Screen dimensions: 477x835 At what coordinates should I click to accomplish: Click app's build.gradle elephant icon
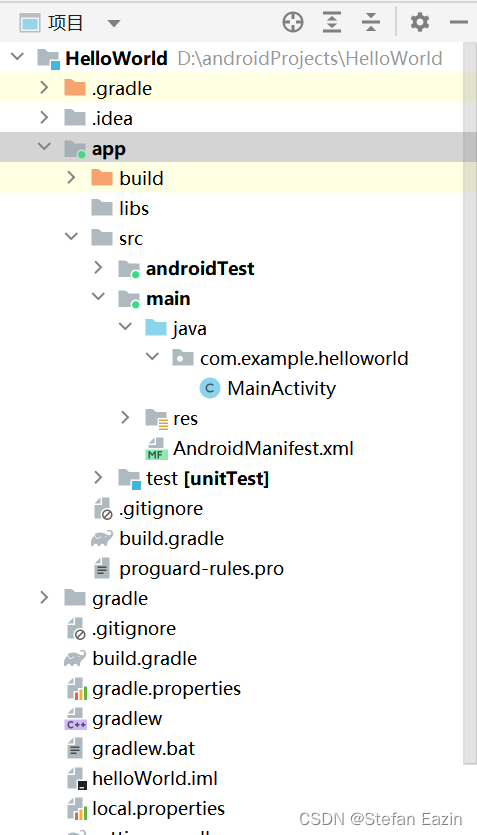click(x=102, y=539)
